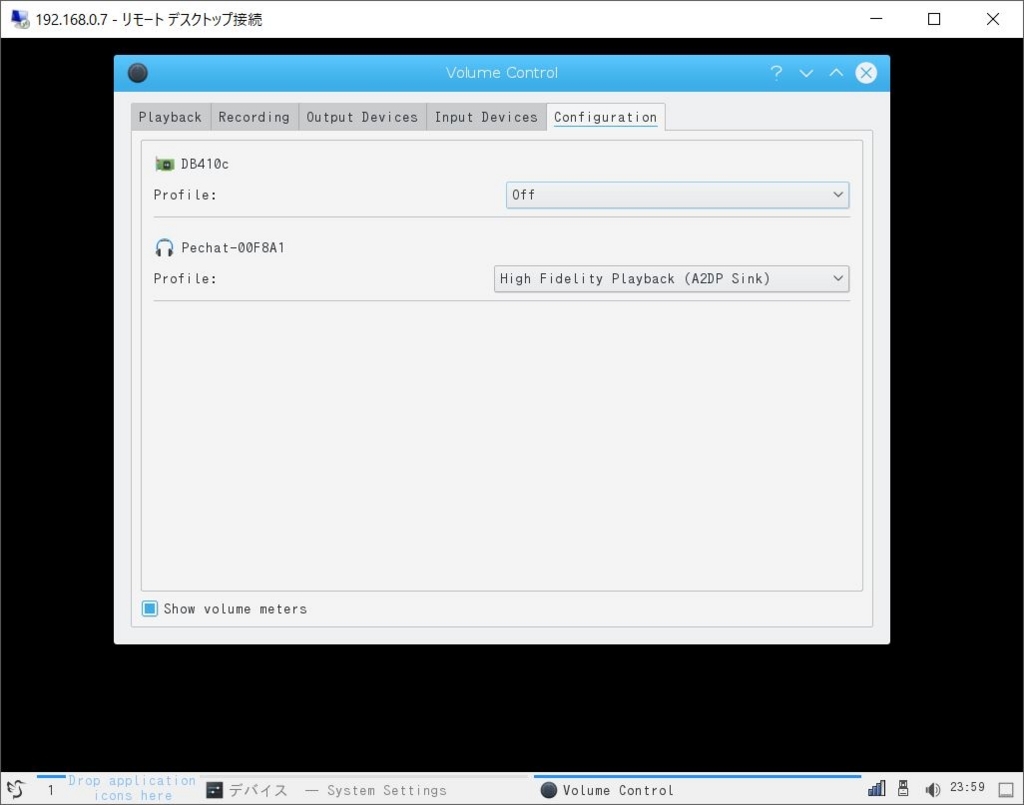Open the speaker volume tray icon
The height and width of the screenshot is (805, 1024).
[932, 790]
